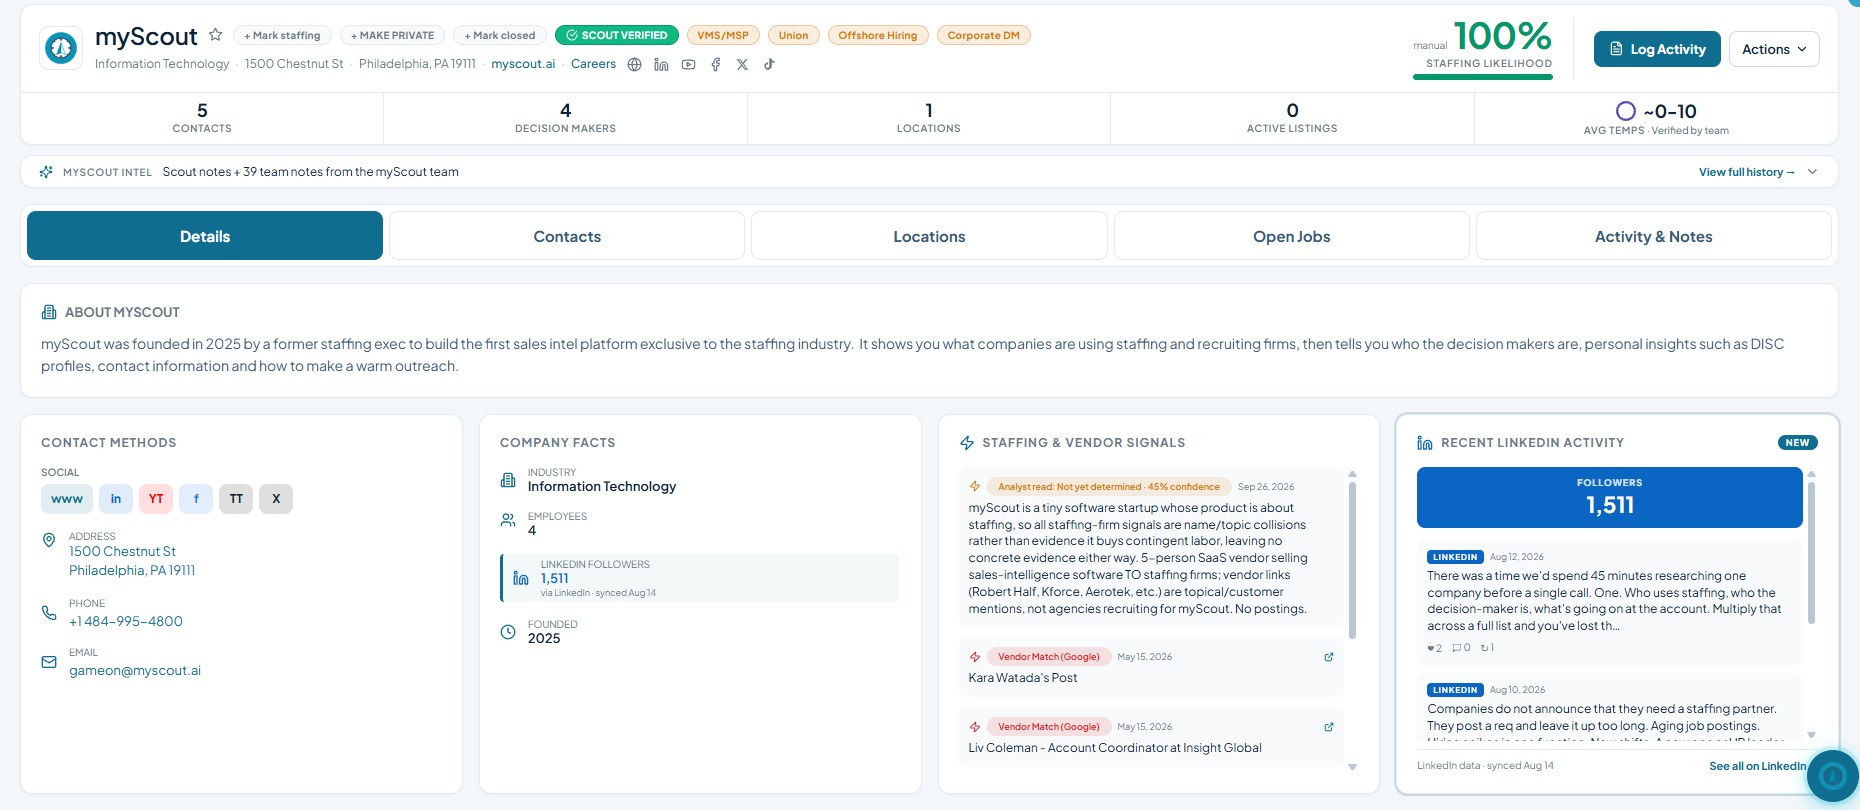Click the Industry building icon

pyautogui.click(x=508, y=480)
